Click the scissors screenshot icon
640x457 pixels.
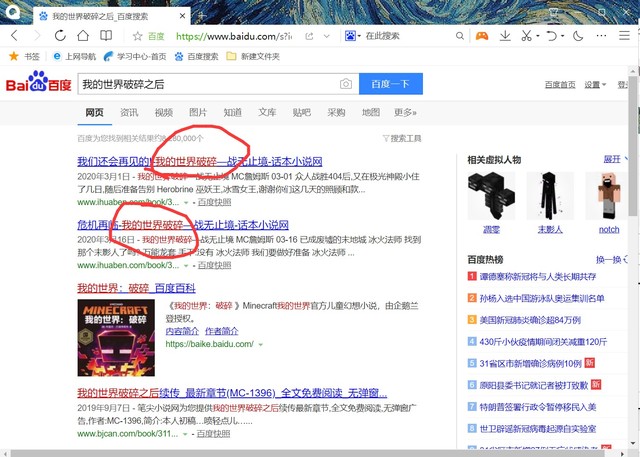[528, 36]
